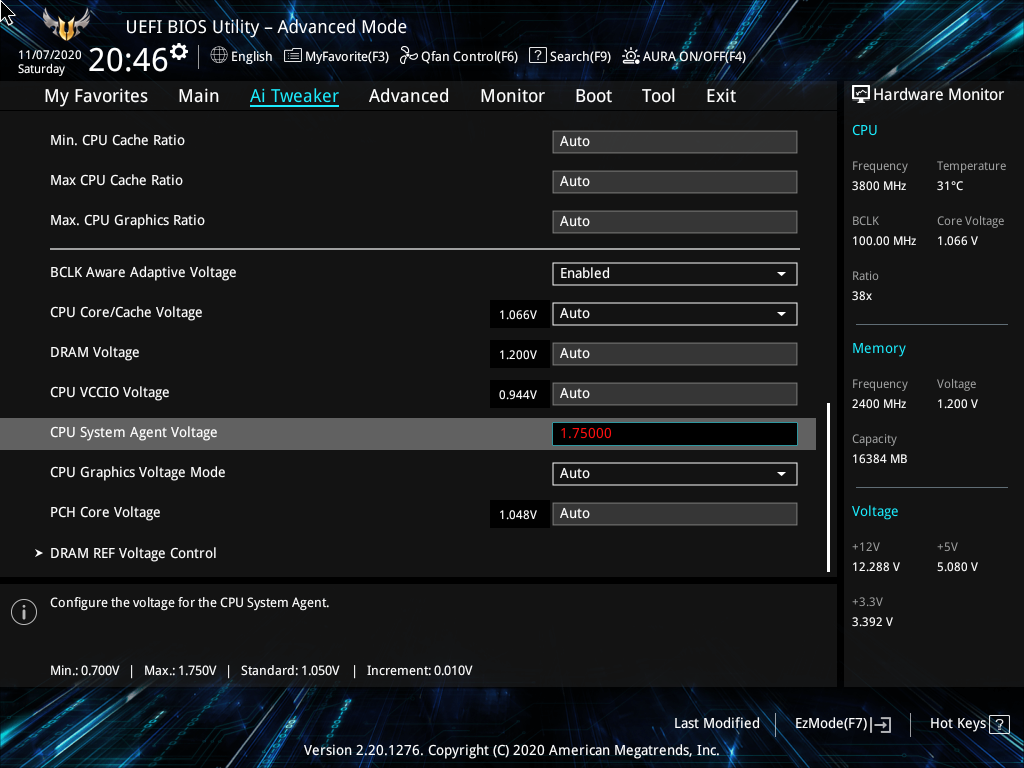The height and width of the screenshot is (768, 1024).
Task: Go to the Boot tab
Action: point(593,96)
